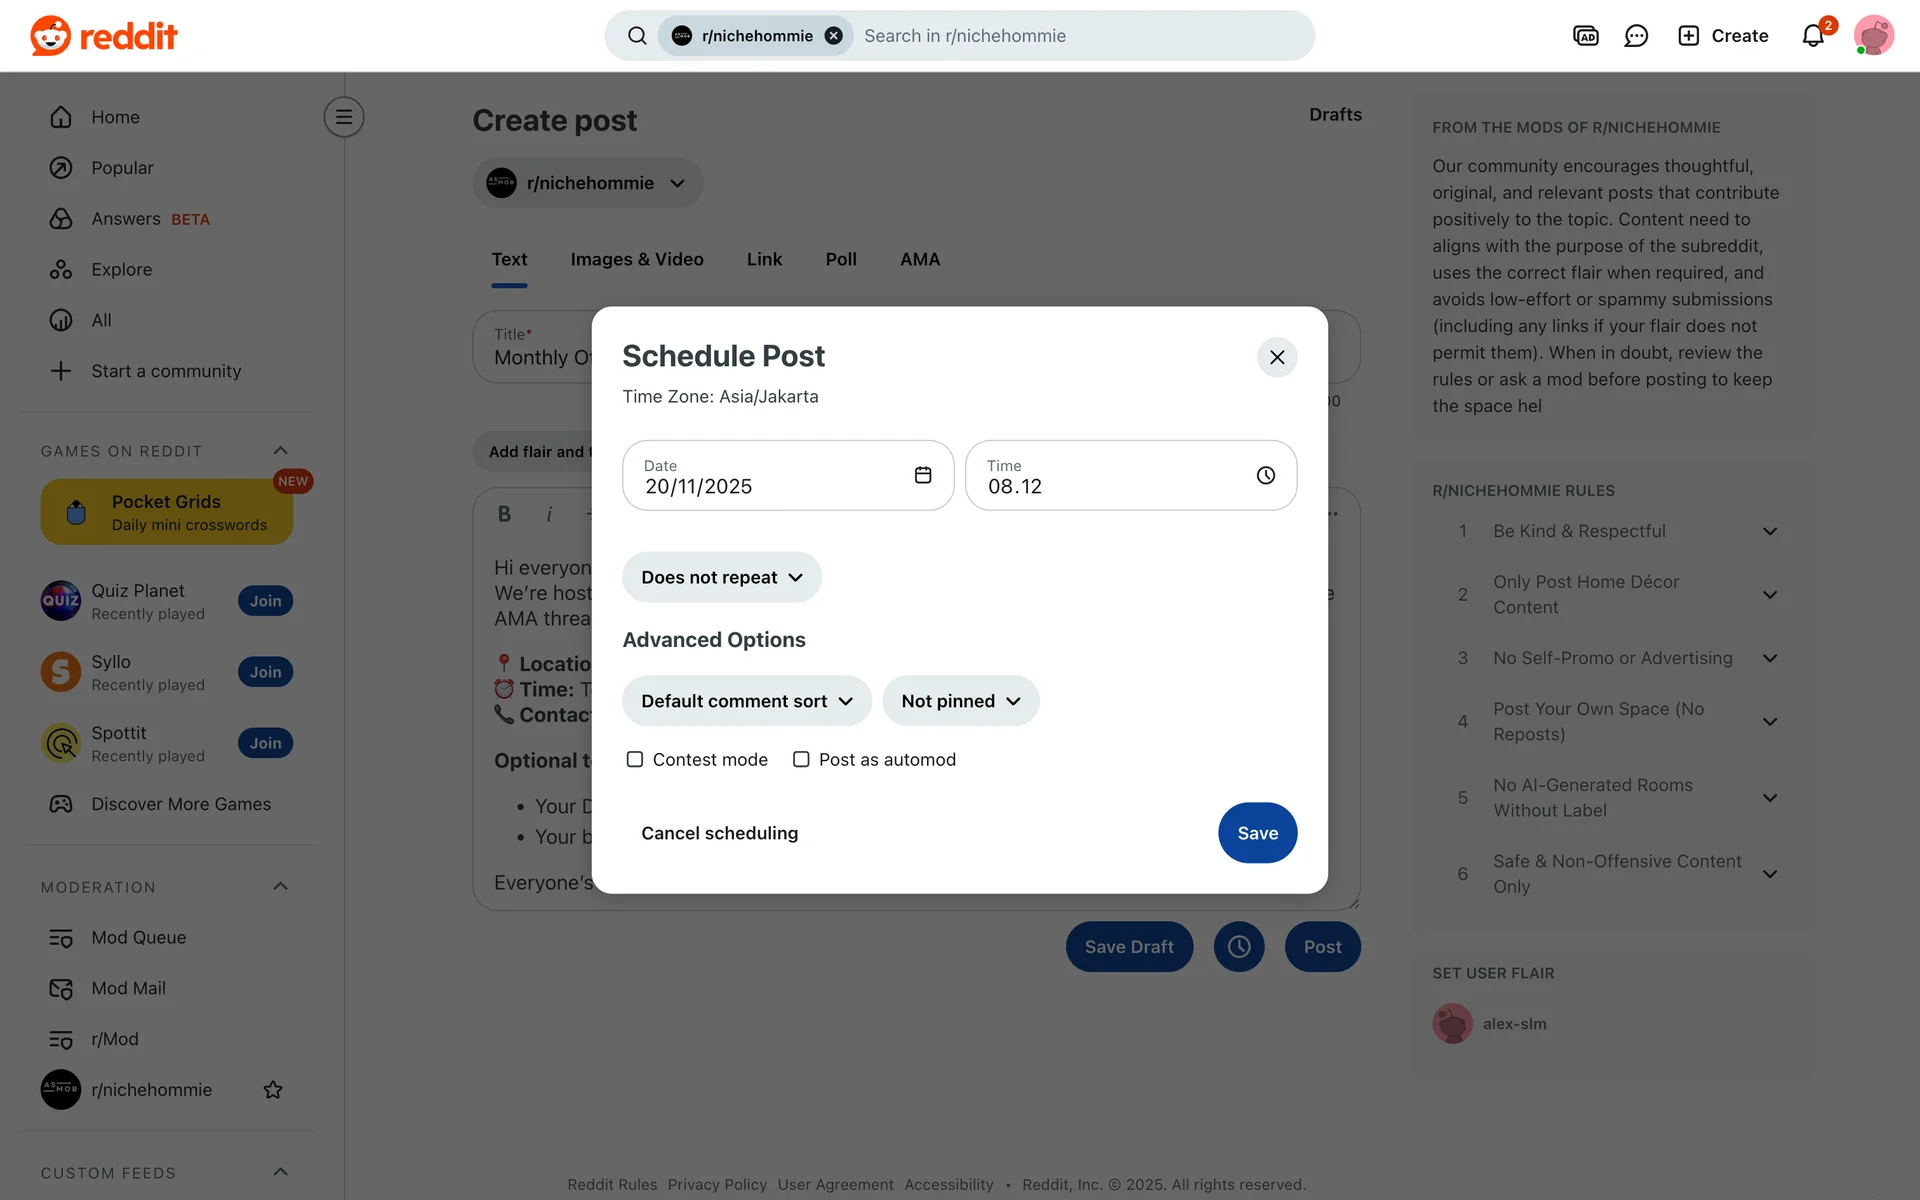1920x1200 pixels.
Task: Enable the Contest mode checkbox
Action: [x=634, y=760]
